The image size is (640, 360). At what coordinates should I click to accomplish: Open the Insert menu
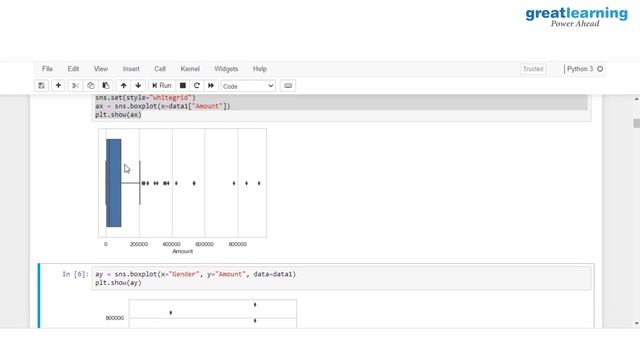[131, 69]
